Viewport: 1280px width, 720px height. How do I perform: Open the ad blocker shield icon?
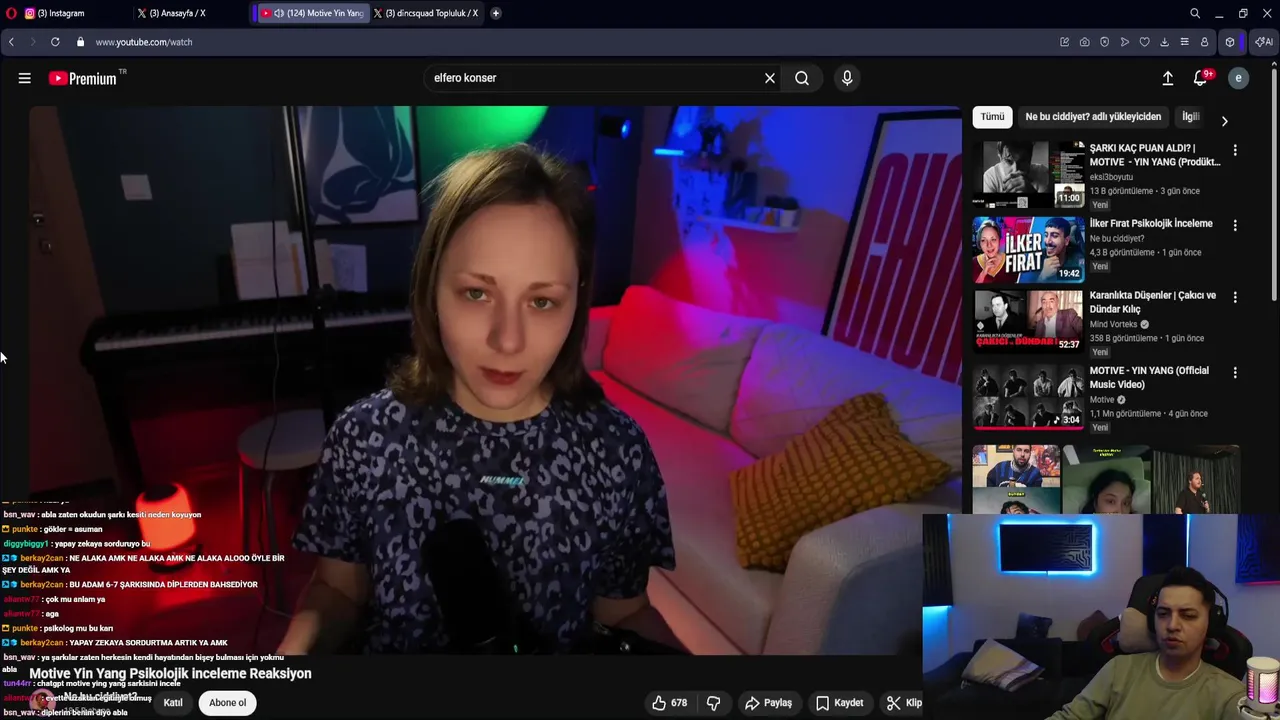1105,42
